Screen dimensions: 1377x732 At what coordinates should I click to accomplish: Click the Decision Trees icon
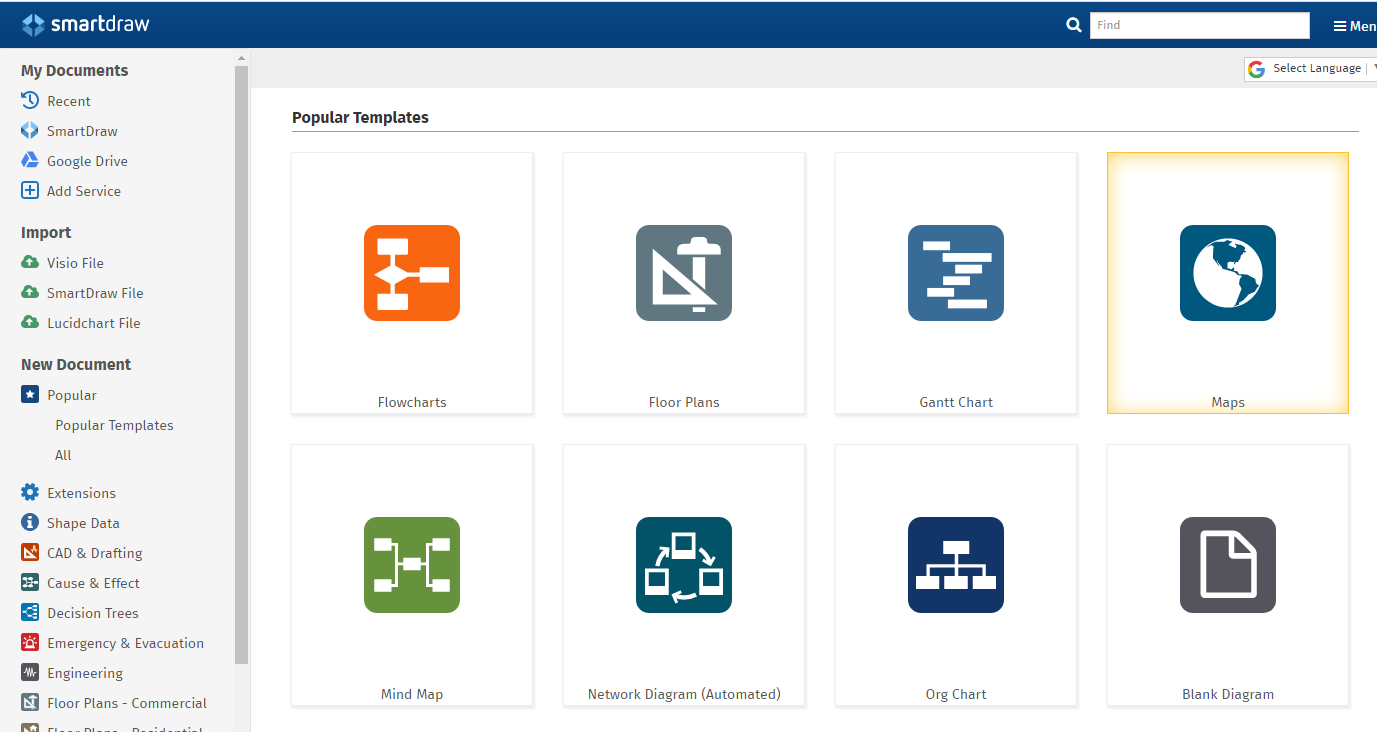(x=30, y=612)
